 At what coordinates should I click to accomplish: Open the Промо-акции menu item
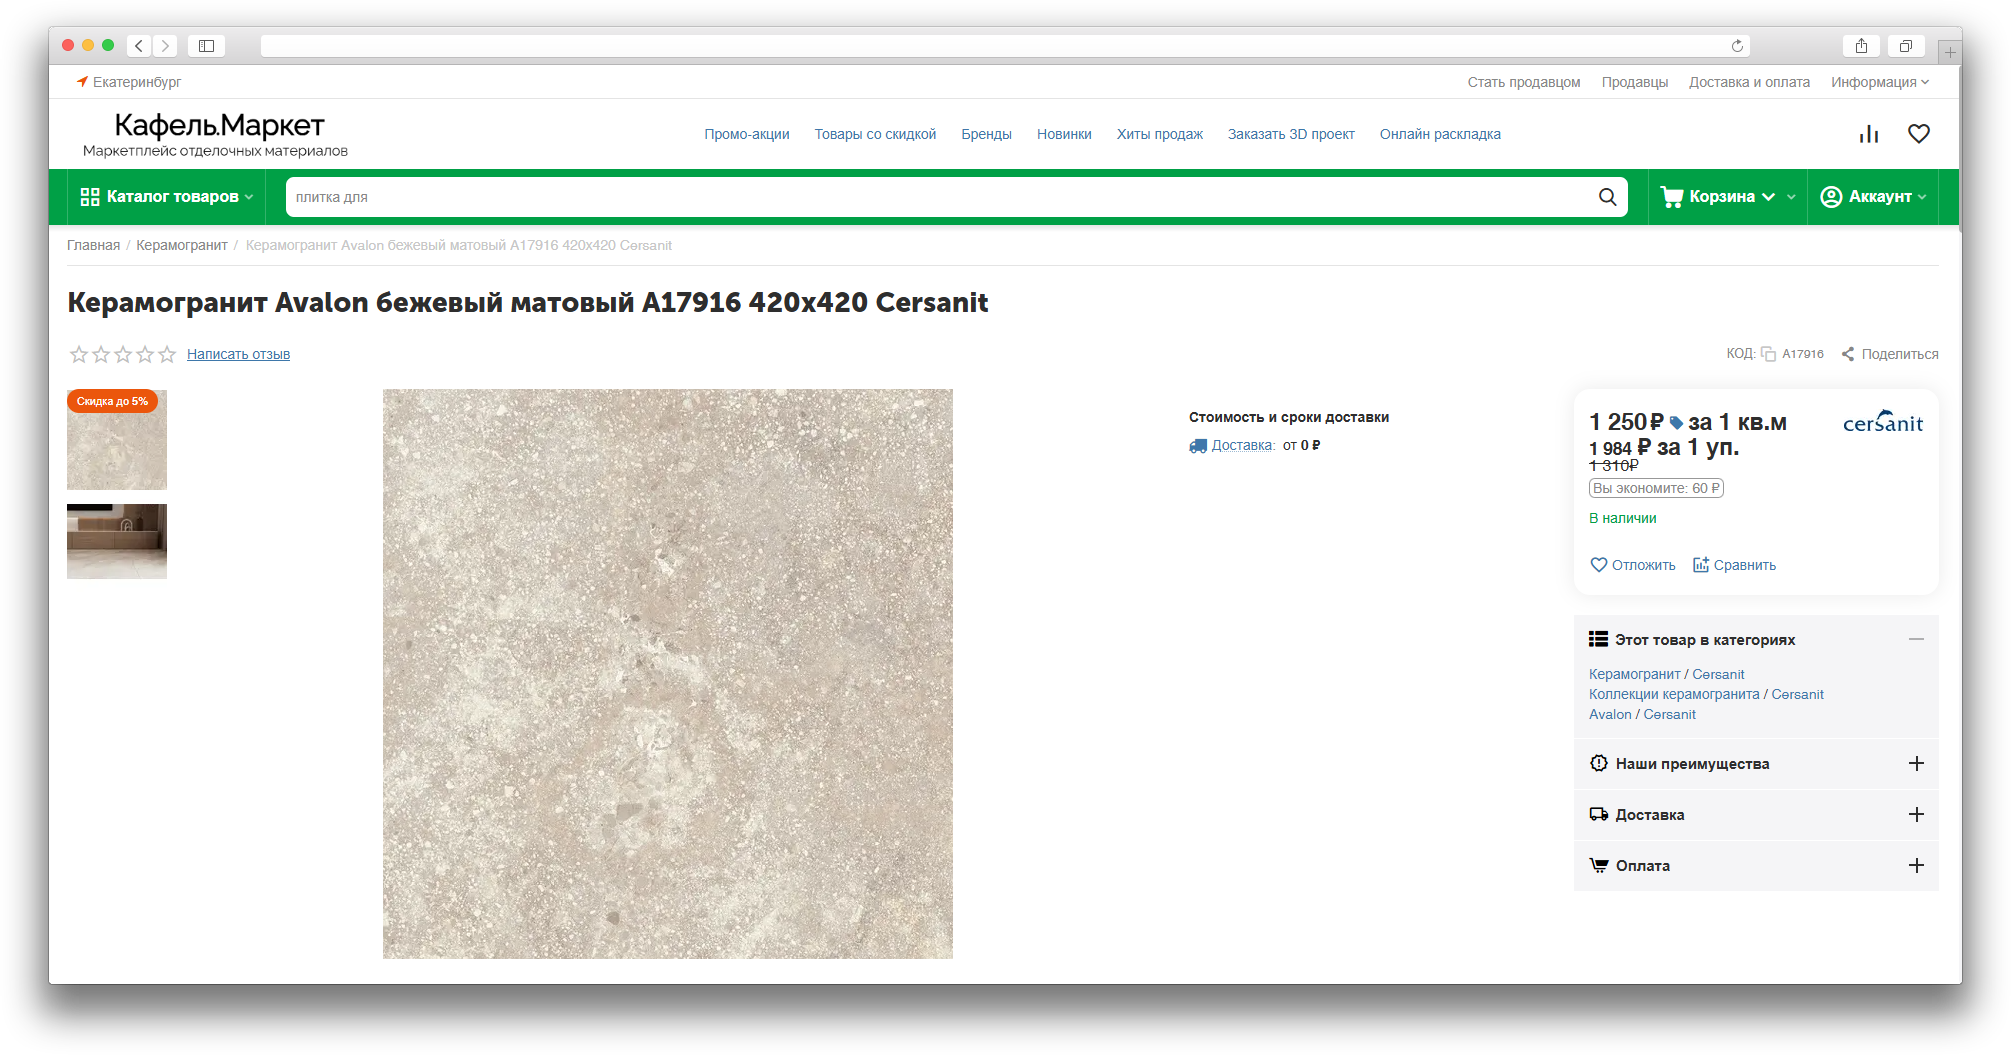click(746, 134)
